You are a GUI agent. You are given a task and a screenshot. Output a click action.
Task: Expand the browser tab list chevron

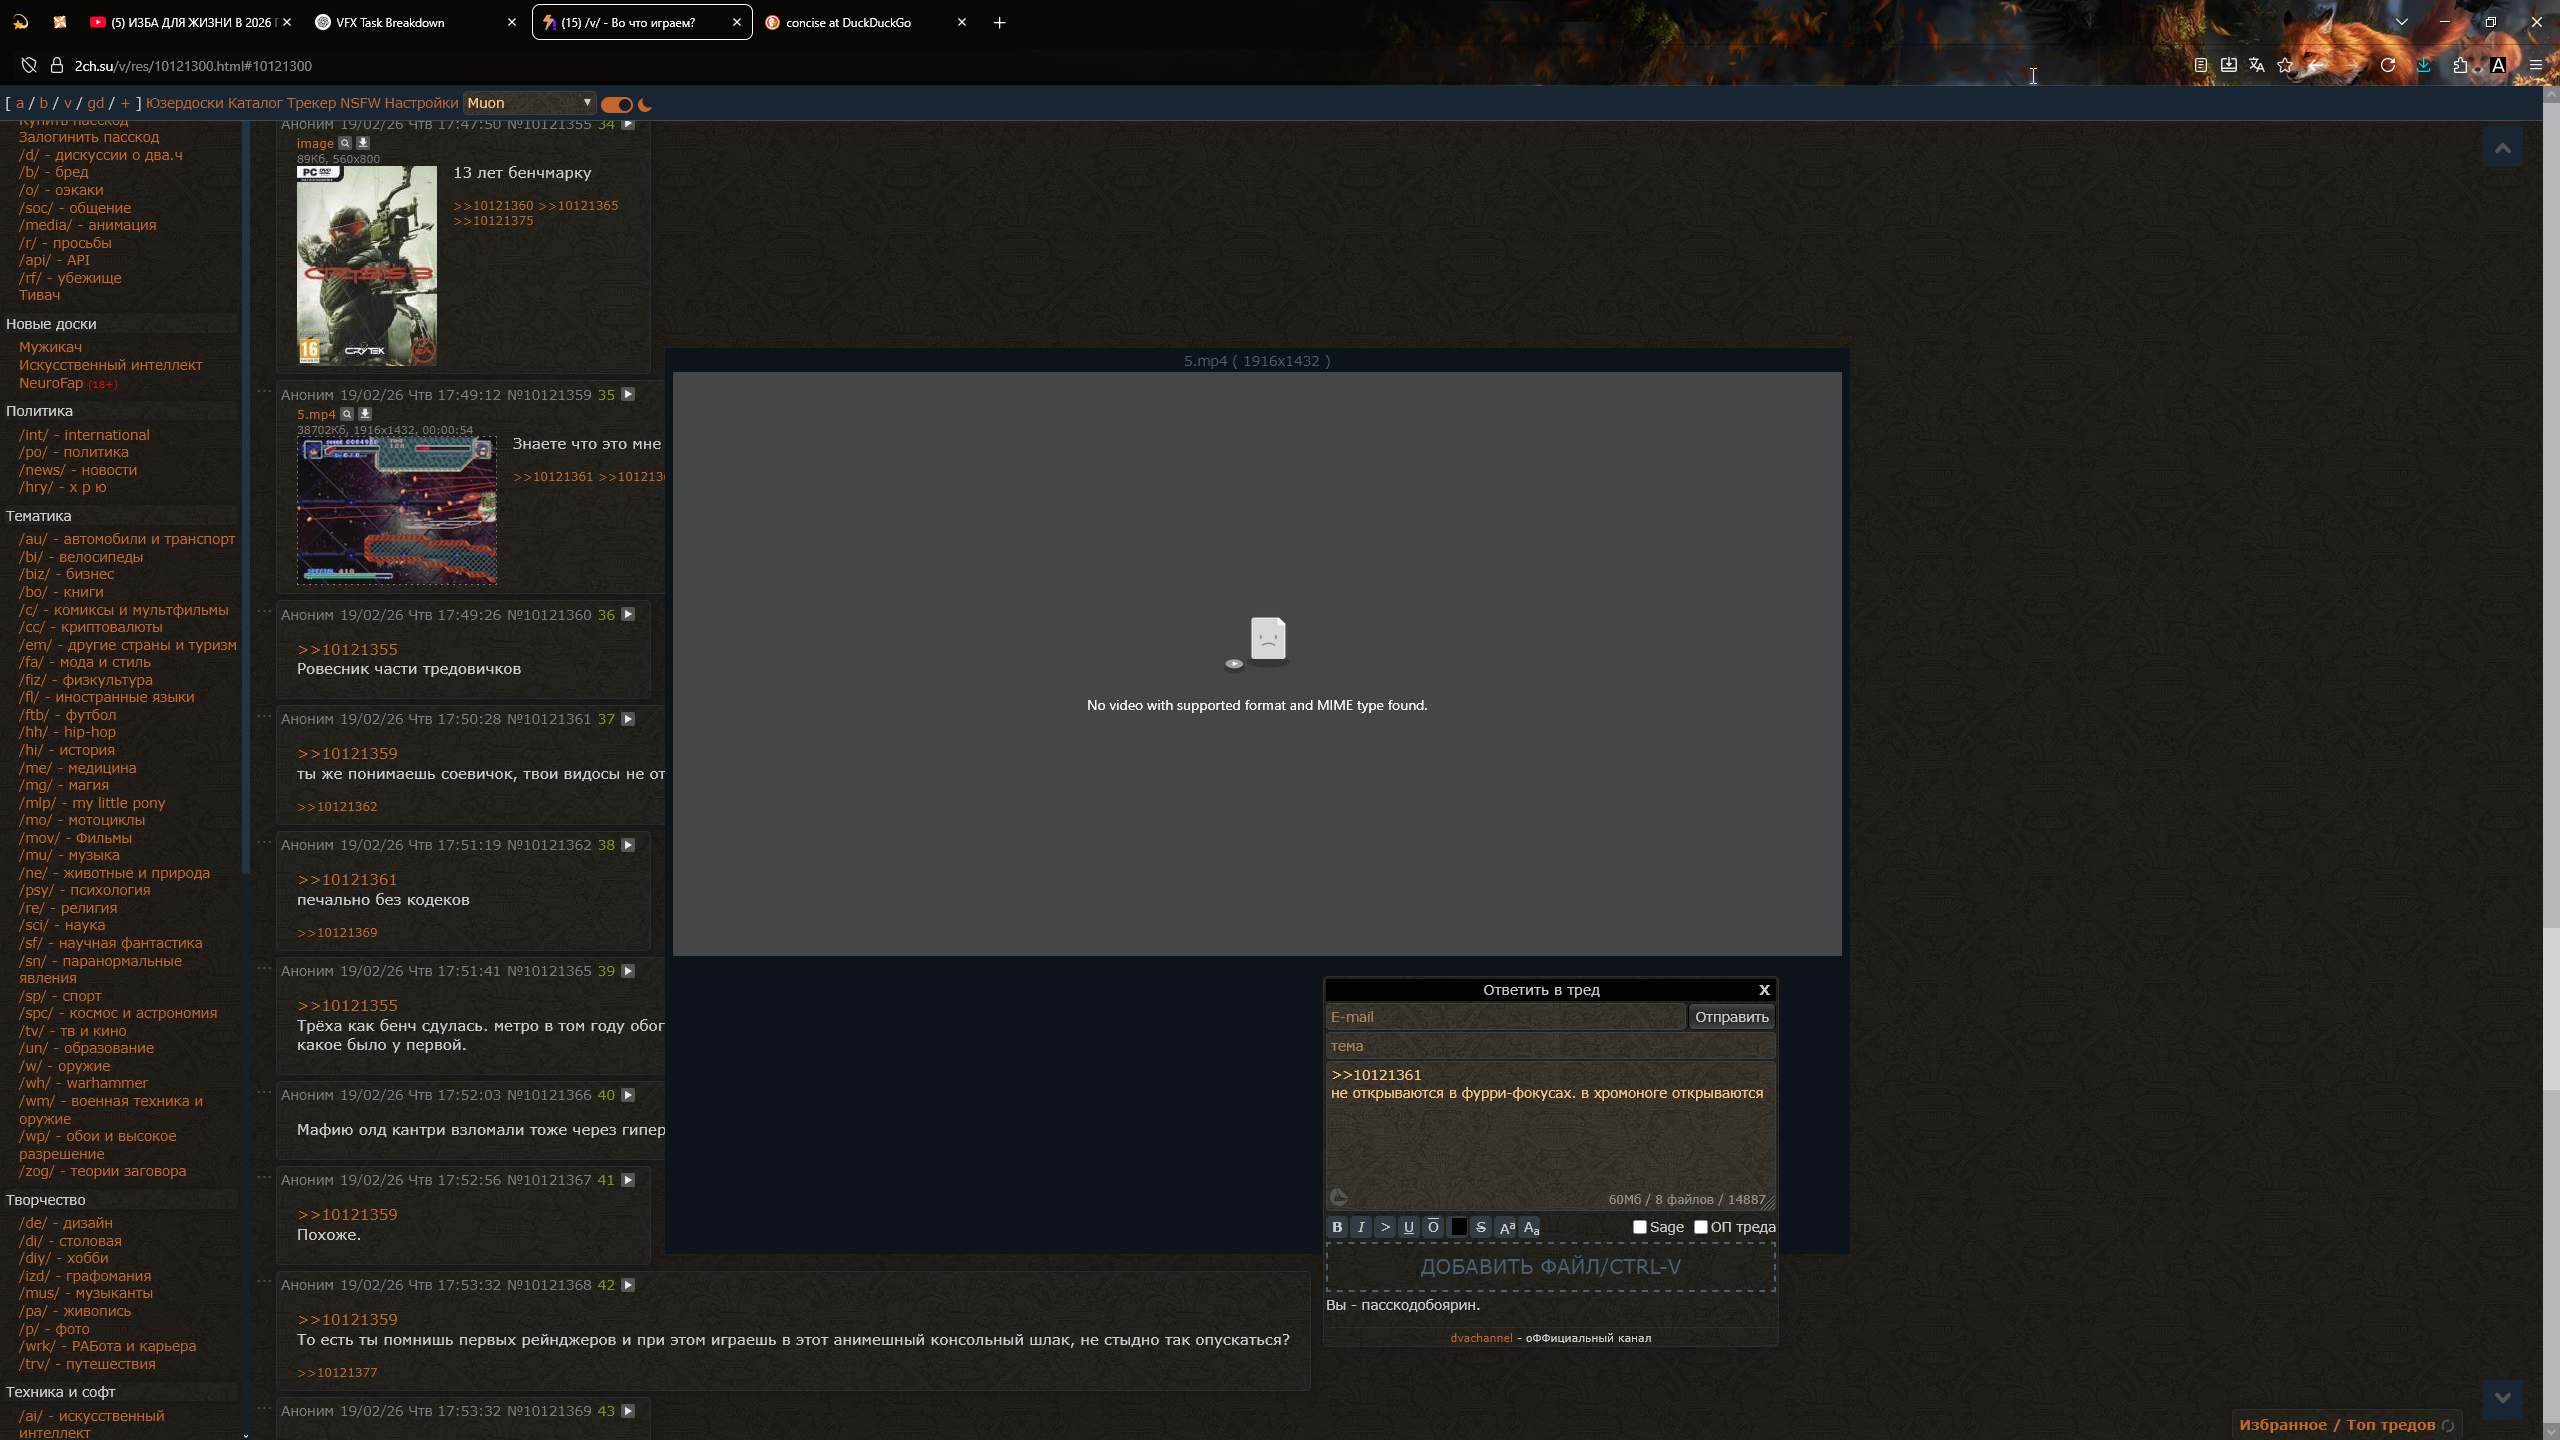pos(2401,22)
